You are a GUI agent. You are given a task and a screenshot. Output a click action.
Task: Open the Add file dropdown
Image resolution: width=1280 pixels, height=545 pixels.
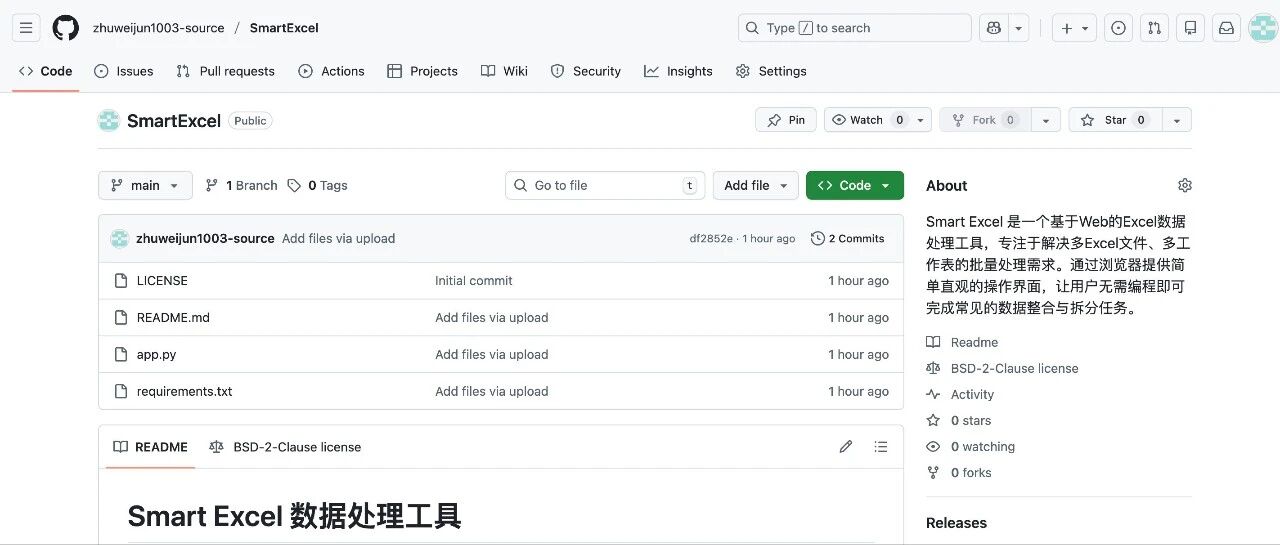(x=756, y=185)
